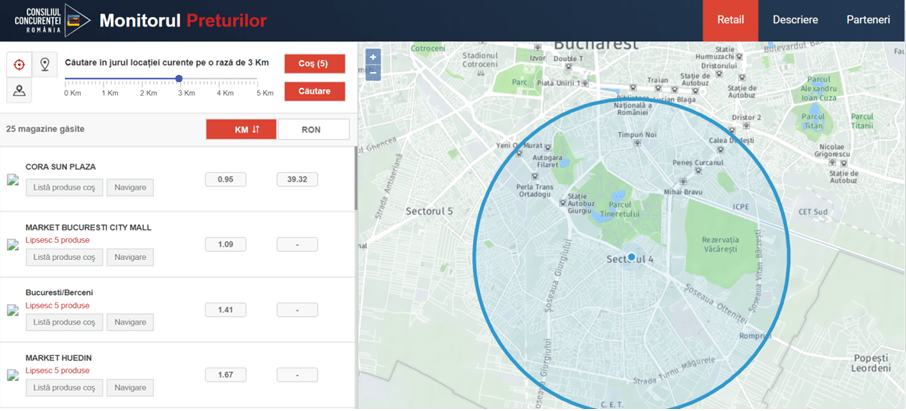Click the map pin location icon
The image size is (906, 411).
44,65
